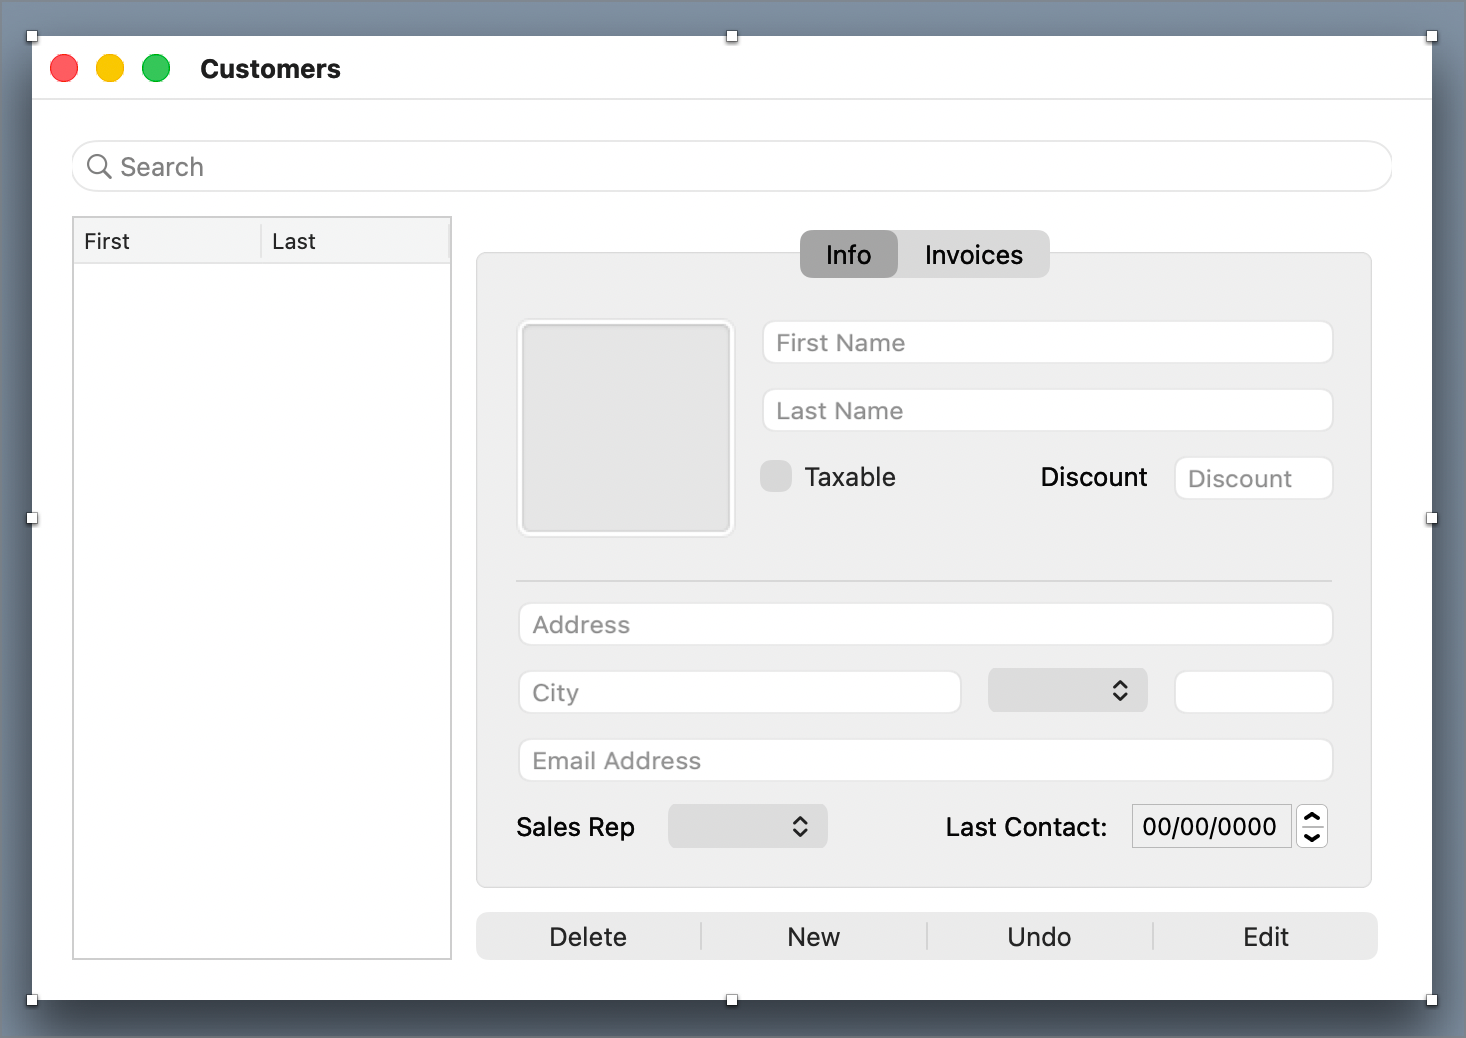Image resolution: width=1466 pixels, height=1038 pixels.
Task: Click the City field
Action: (740, 692)
